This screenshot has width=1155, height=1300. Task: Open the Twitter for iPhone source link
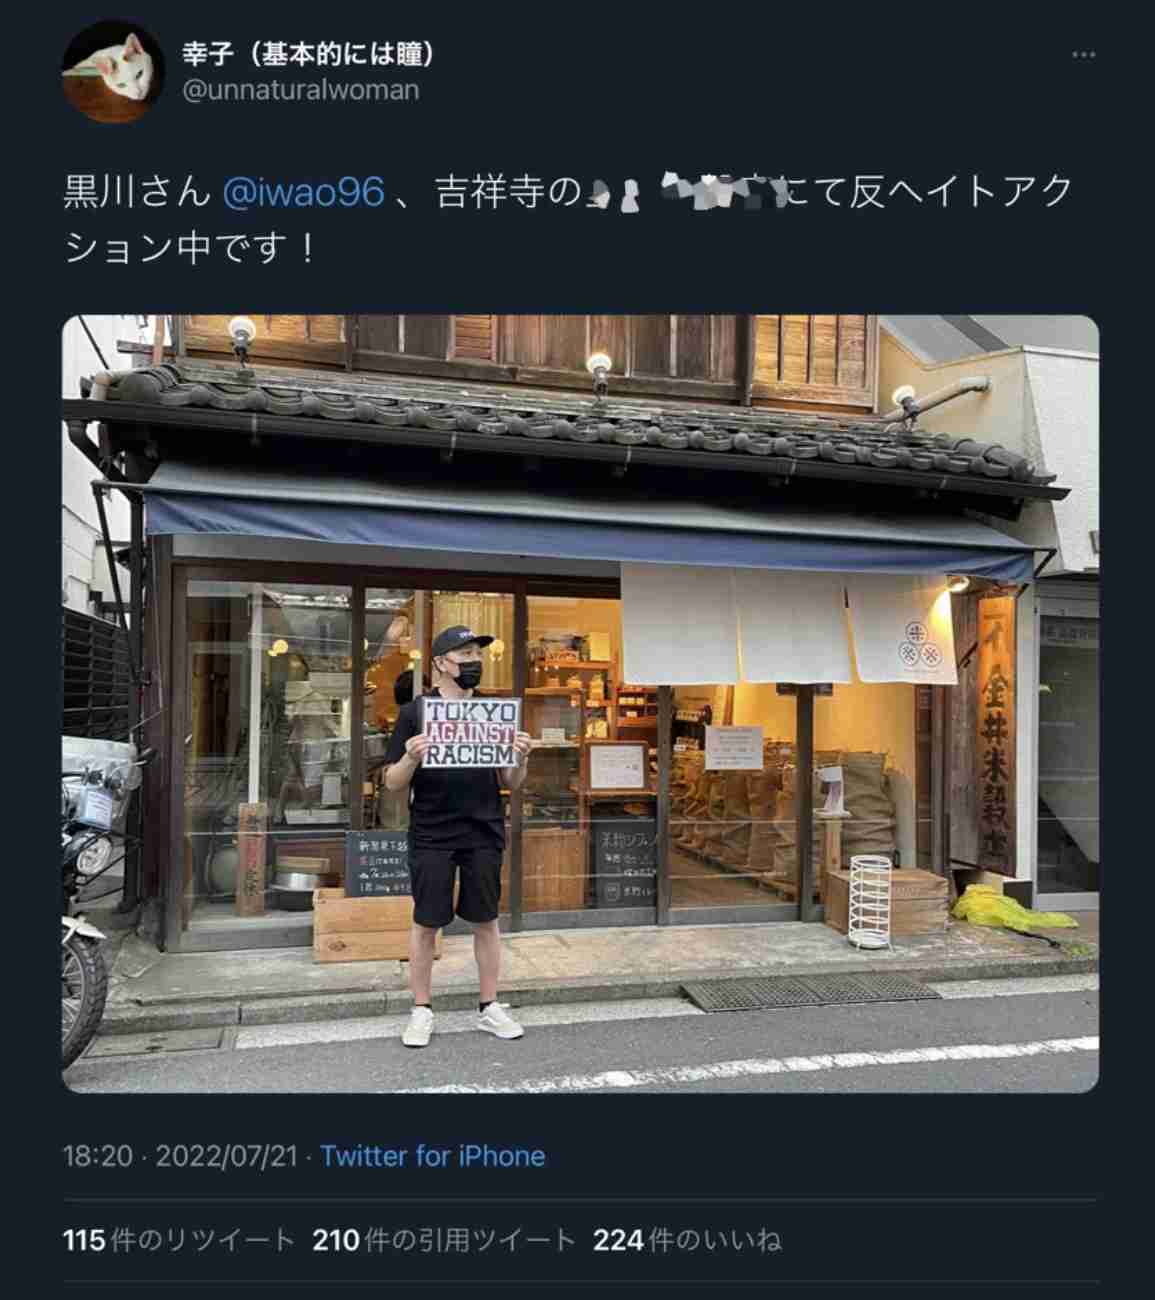433,1156
